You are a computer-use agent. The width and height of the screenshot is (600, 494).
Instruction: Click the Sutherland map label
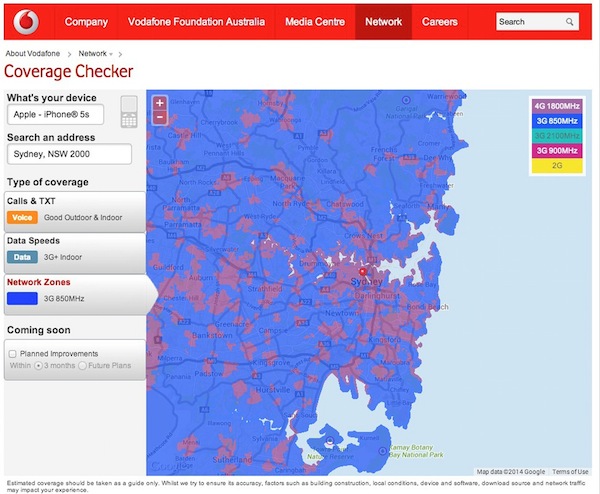[232, 460]
